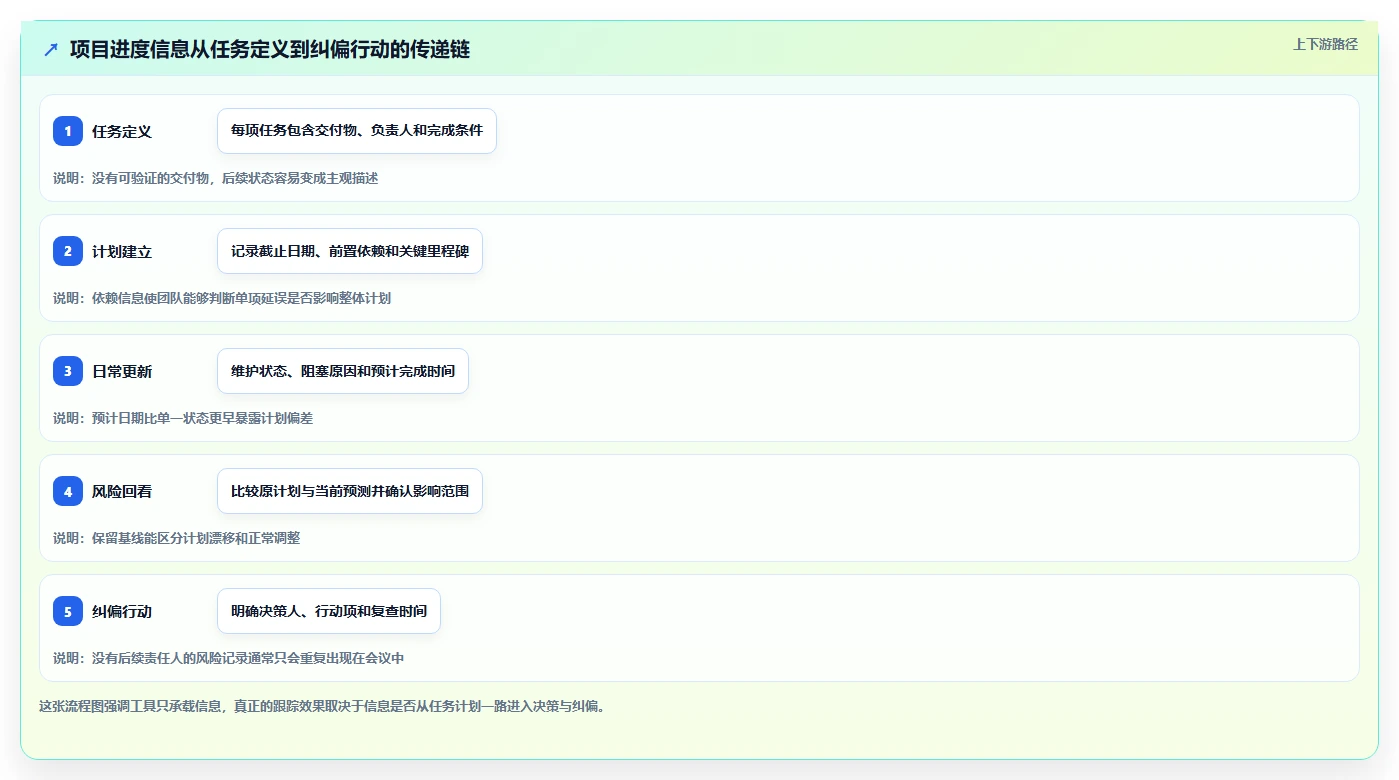The image size is (1399, 780).
Task: Select the 纠偏行动 step label
Action: tap(122, 611)
